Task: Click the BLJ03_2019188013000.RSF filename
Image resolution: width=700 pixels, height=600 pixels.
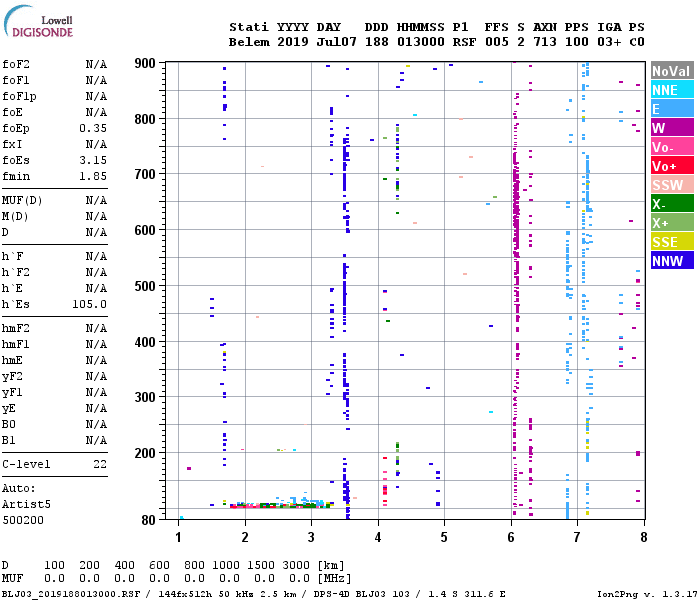Action: 71,594
